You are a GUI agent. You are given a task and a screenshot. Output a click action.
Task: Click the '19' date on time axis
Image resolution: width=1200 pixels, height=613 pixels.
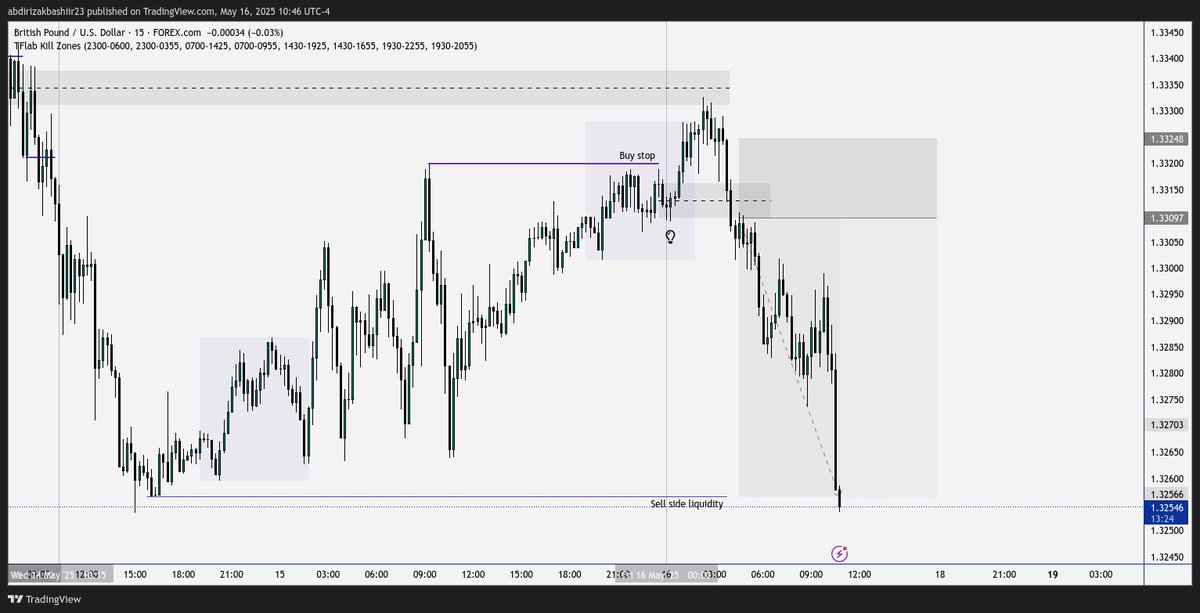[1052, 574]
